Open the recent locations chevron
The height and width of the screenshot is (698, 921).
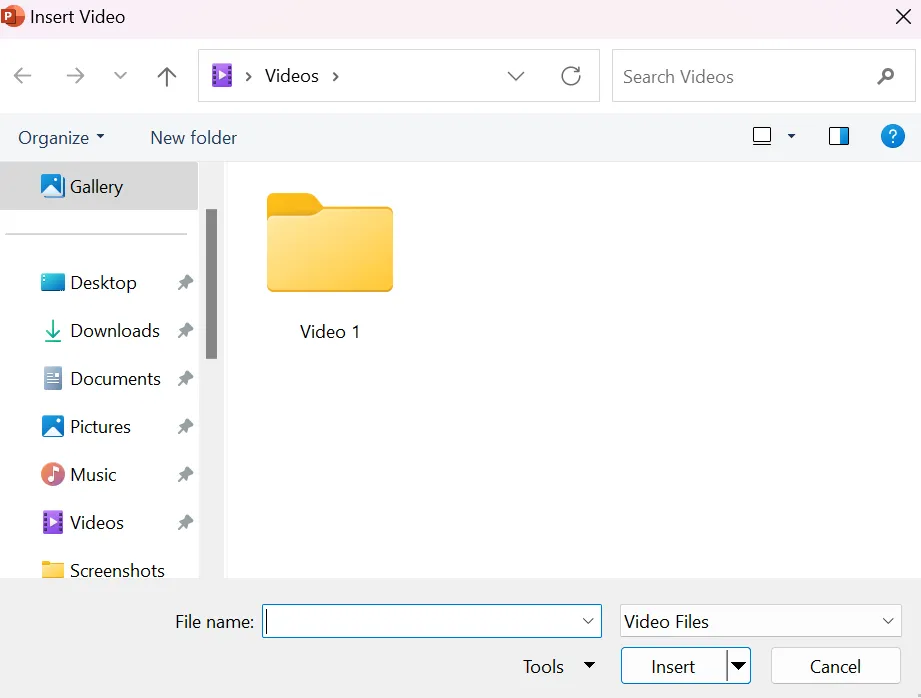(x=120, y=76)
